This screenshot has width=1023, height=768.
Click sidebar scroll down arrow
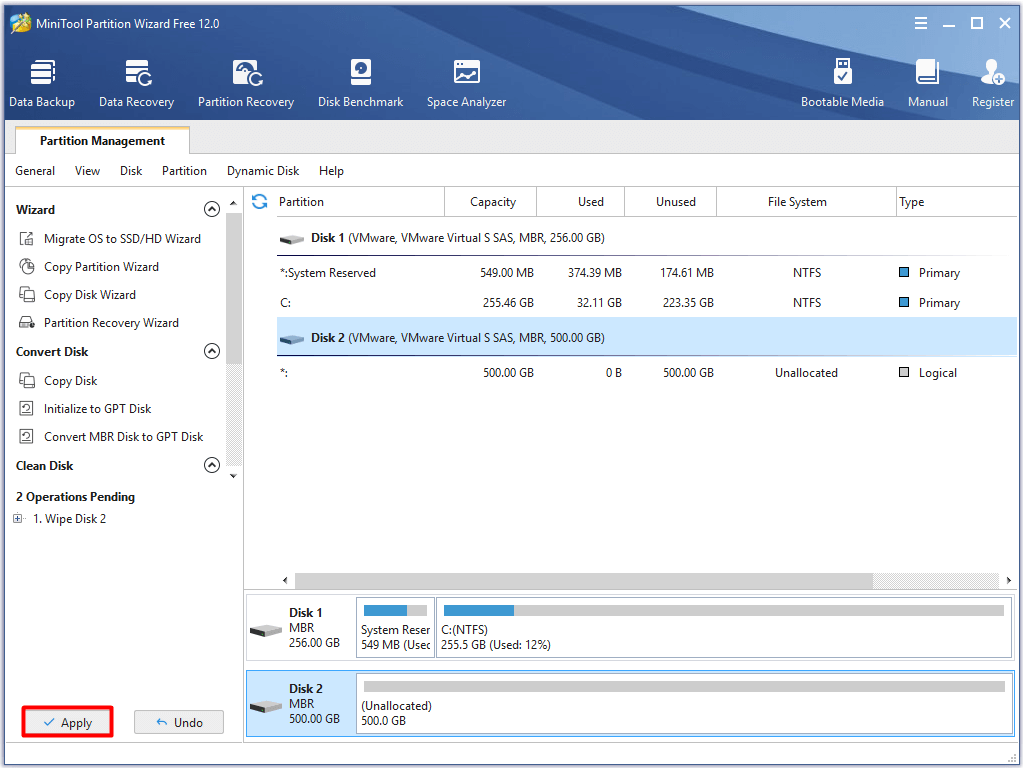pos(234,476)
